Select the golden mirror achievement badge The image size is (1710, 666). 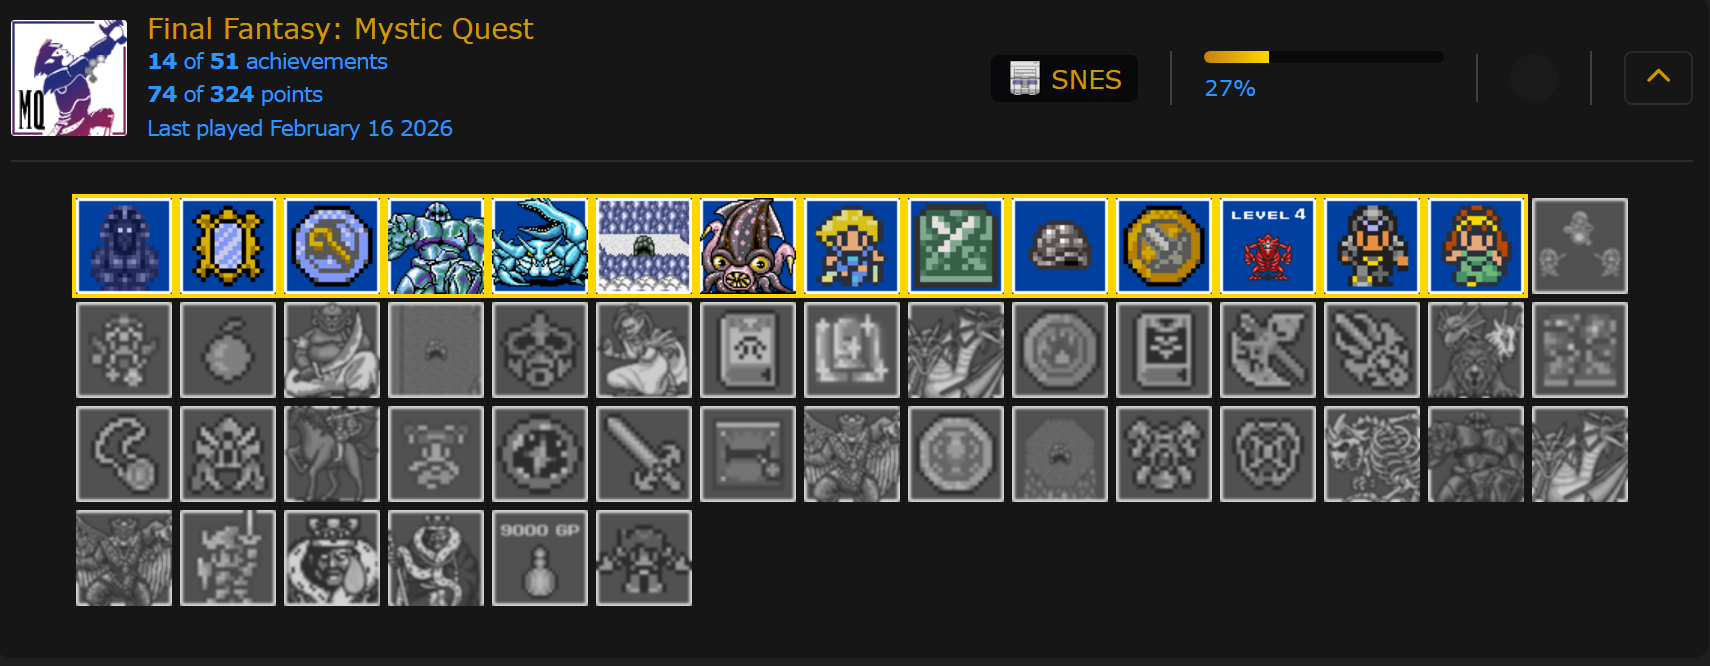point(228,246)
